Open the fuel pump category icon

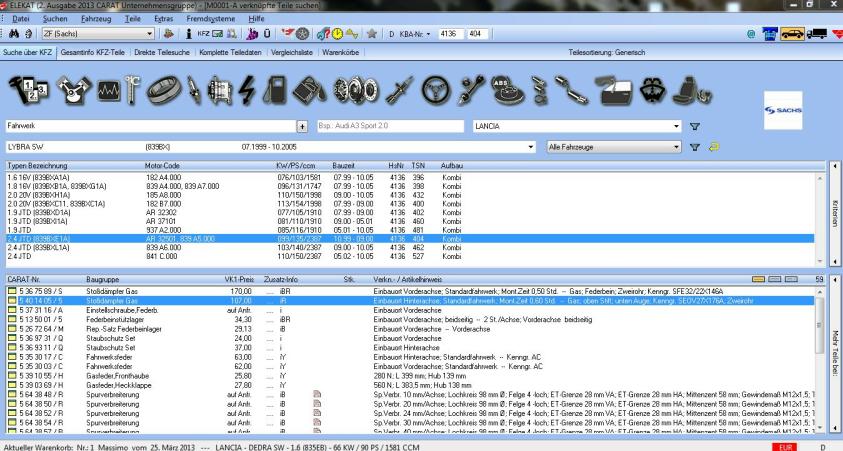[275, 90]
